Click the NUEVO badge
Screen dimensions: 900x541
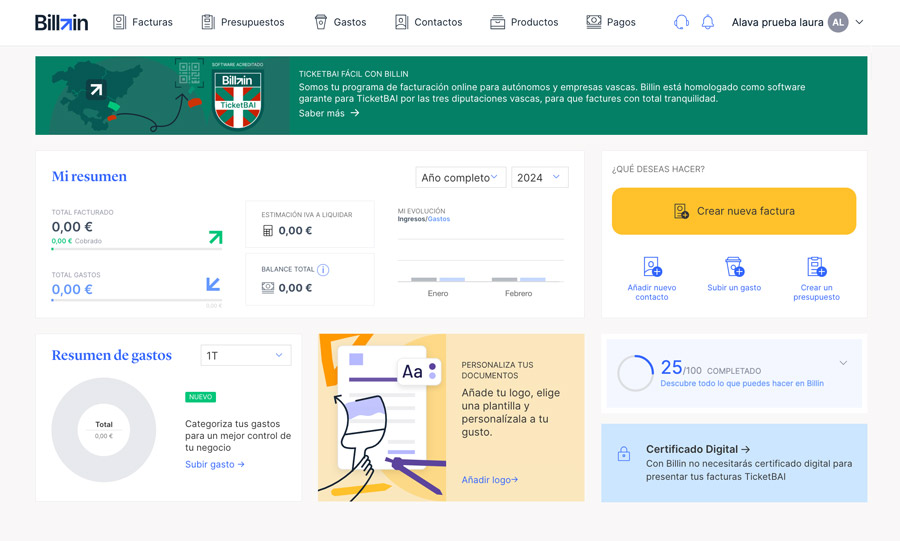coord(200,397)
